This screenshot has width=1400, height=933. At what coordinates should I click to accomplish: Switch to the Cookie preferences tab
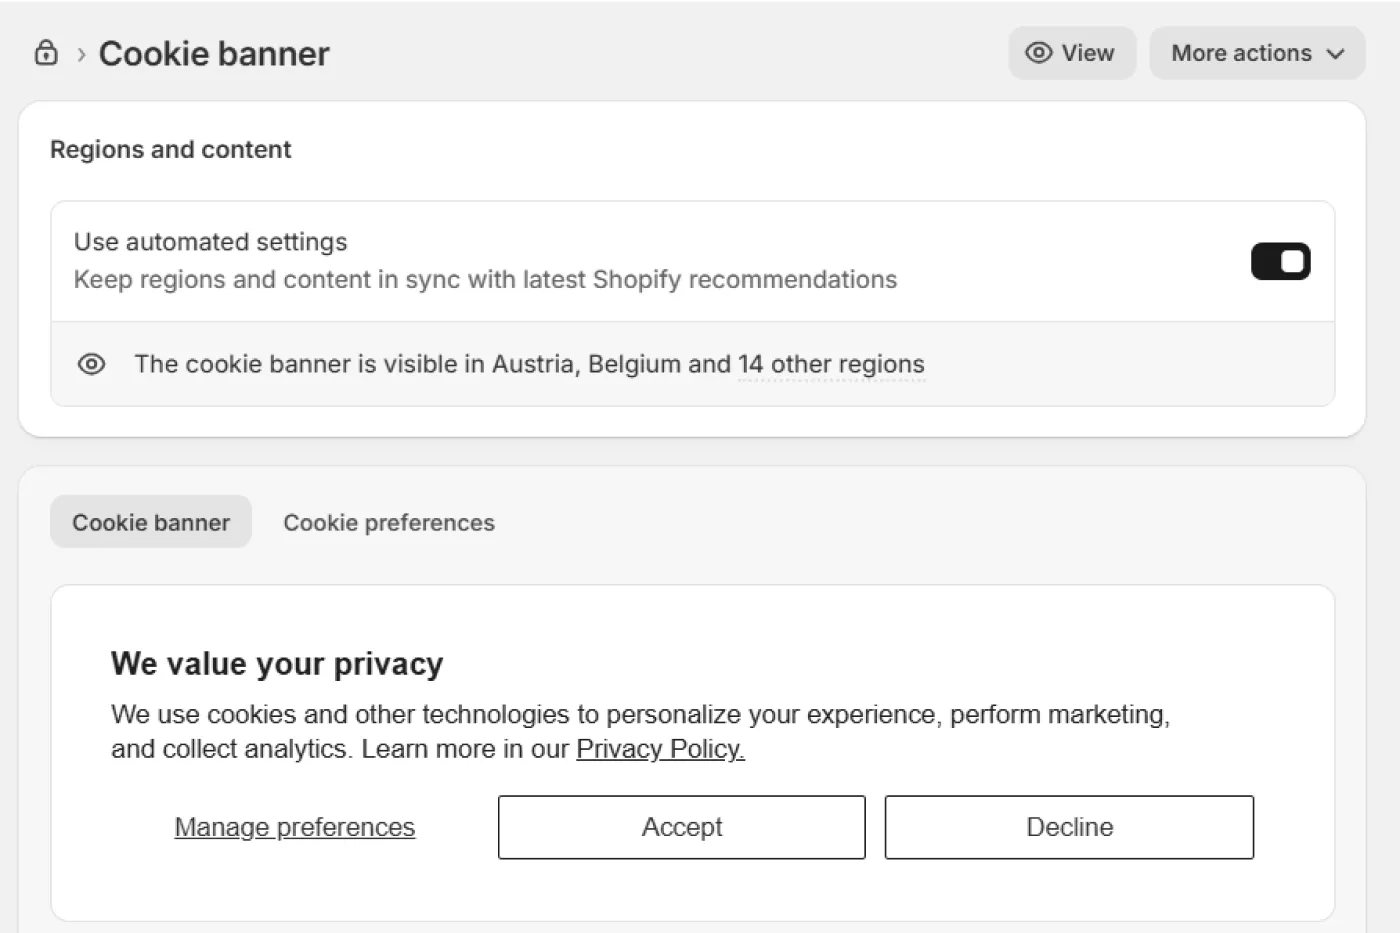389,523
